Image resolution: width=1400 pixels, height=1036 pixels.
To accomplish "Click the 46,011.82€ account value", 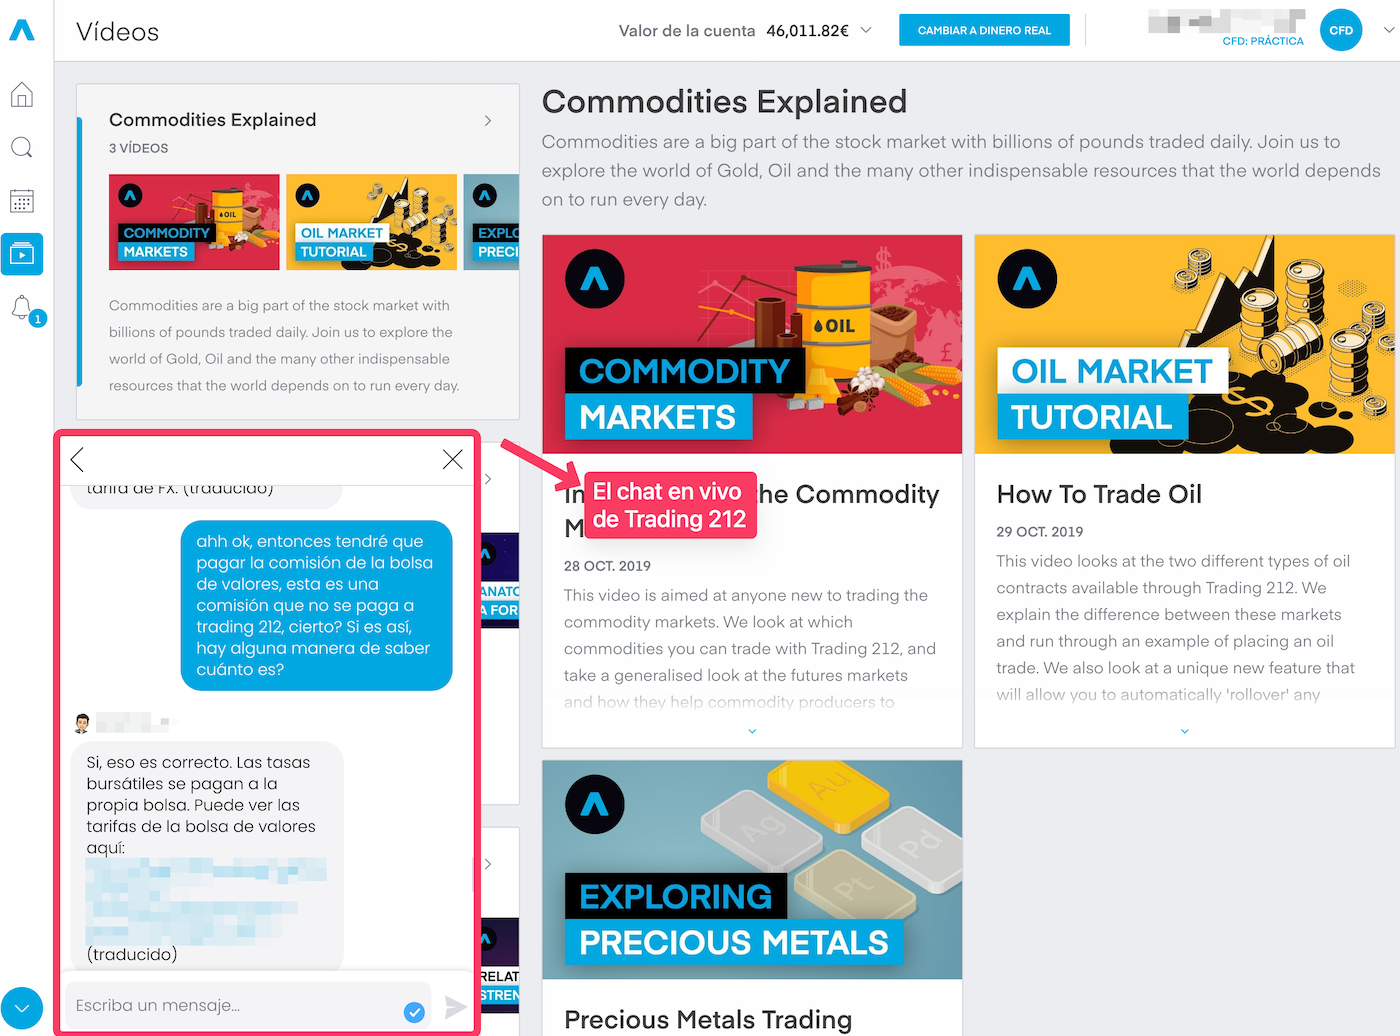I will click(x=807, y=30).
